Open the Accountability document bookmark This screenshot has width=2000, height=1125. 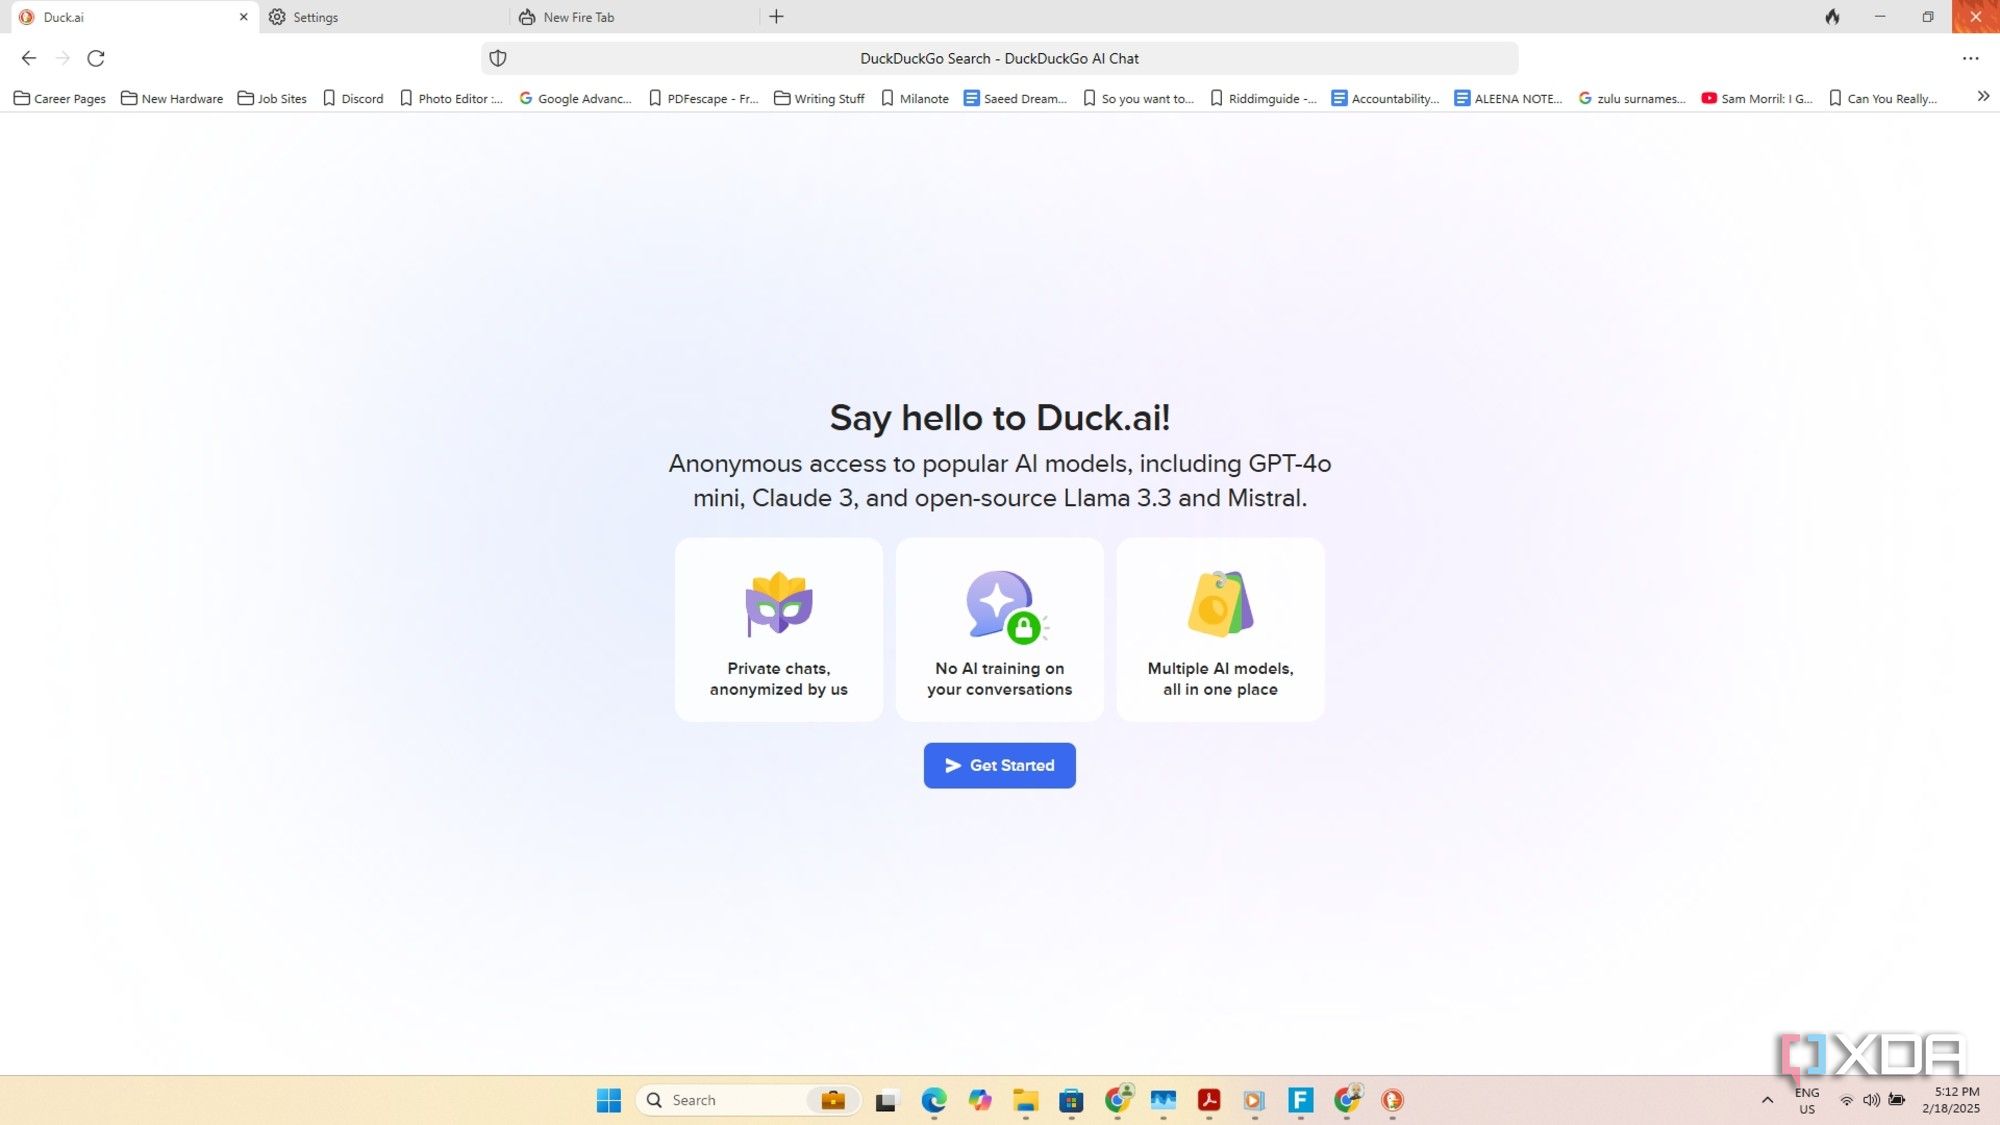click(x=1385, y=98)
